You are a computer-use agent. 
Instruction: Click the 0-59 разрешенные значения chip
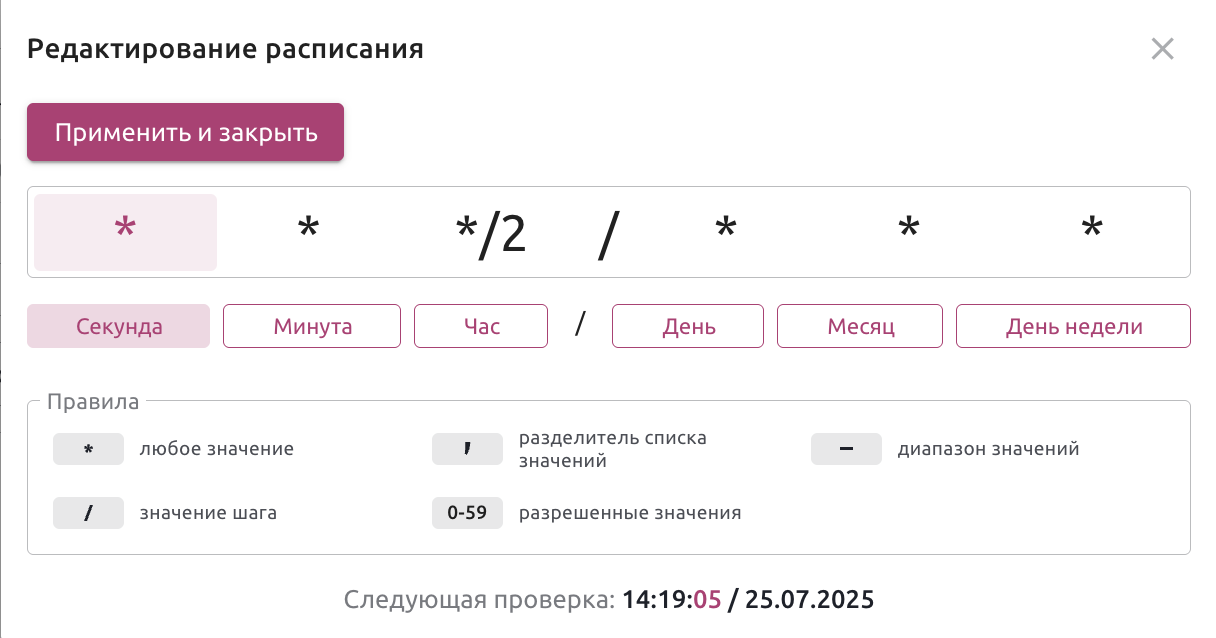click(x=467, y=513)
